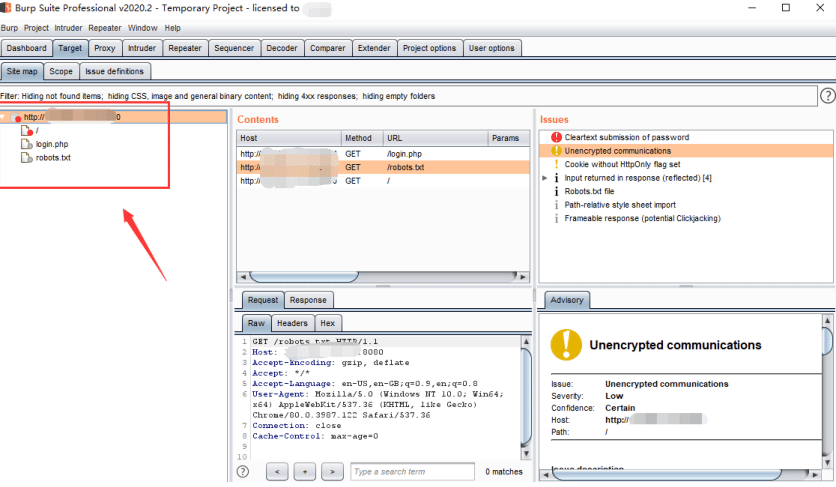
Task: Click the search term input field
Action: tap(412, 472)
